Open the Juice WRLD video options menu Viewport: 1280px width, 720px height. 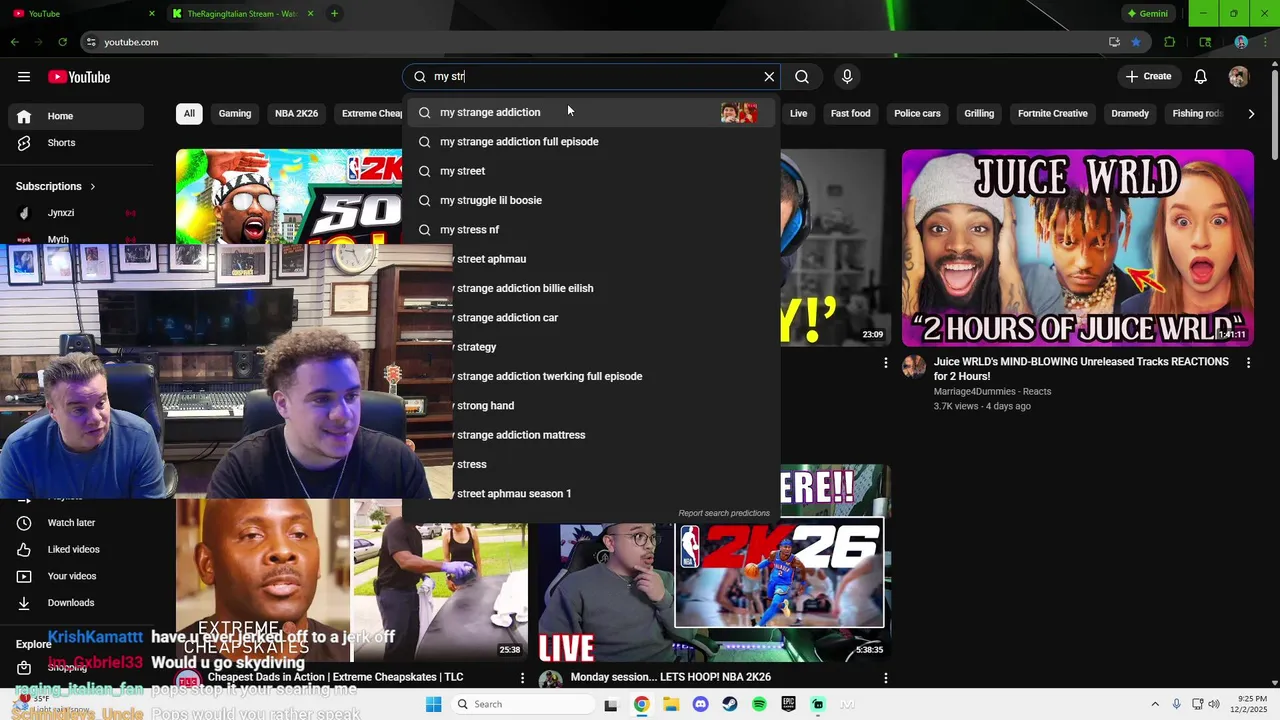tap(1248, 363)
